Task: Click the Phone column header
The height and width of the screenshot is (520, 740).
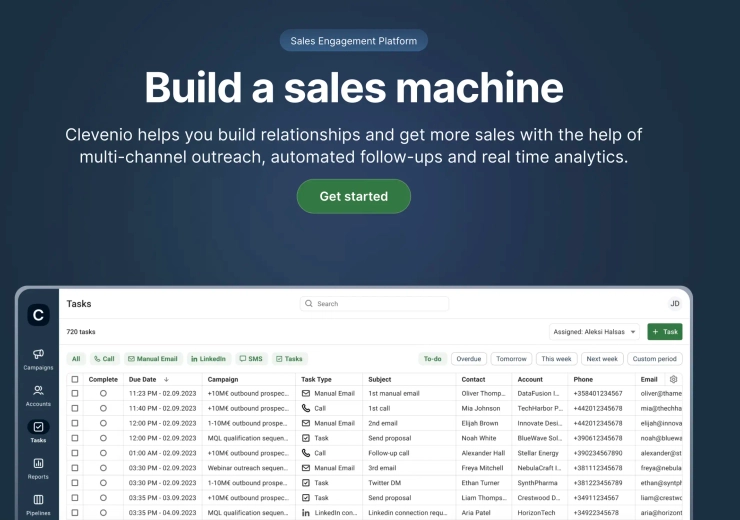Action: point(583,379)
